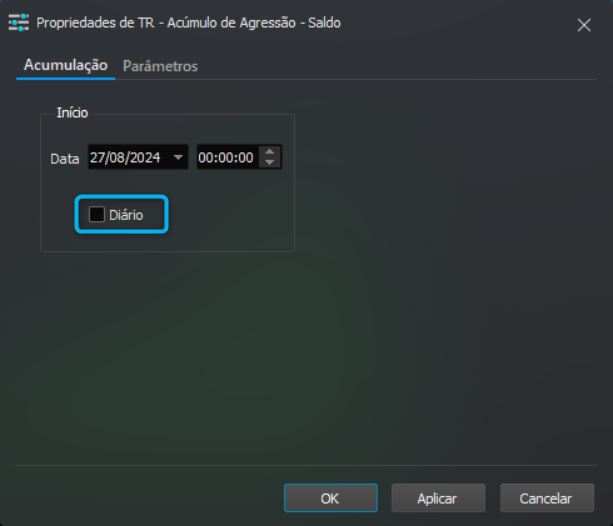Close the Propriedades de TR dialog
The image size is (613, 526).
pos(584,25)
